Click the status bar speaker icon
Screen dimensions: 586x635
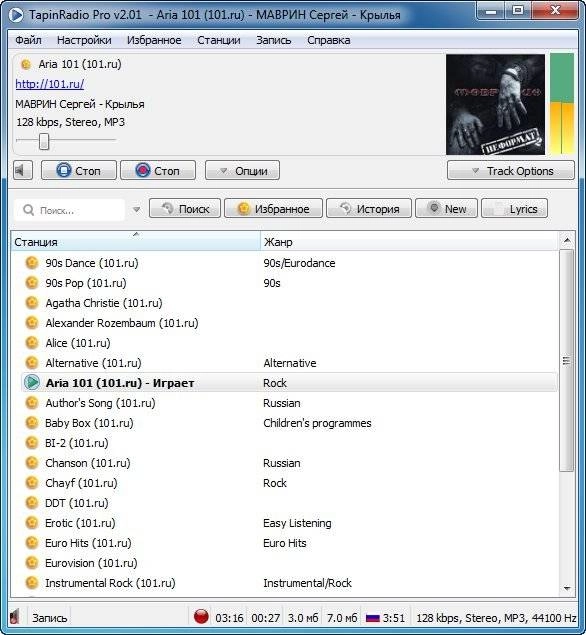click(15, 617)
